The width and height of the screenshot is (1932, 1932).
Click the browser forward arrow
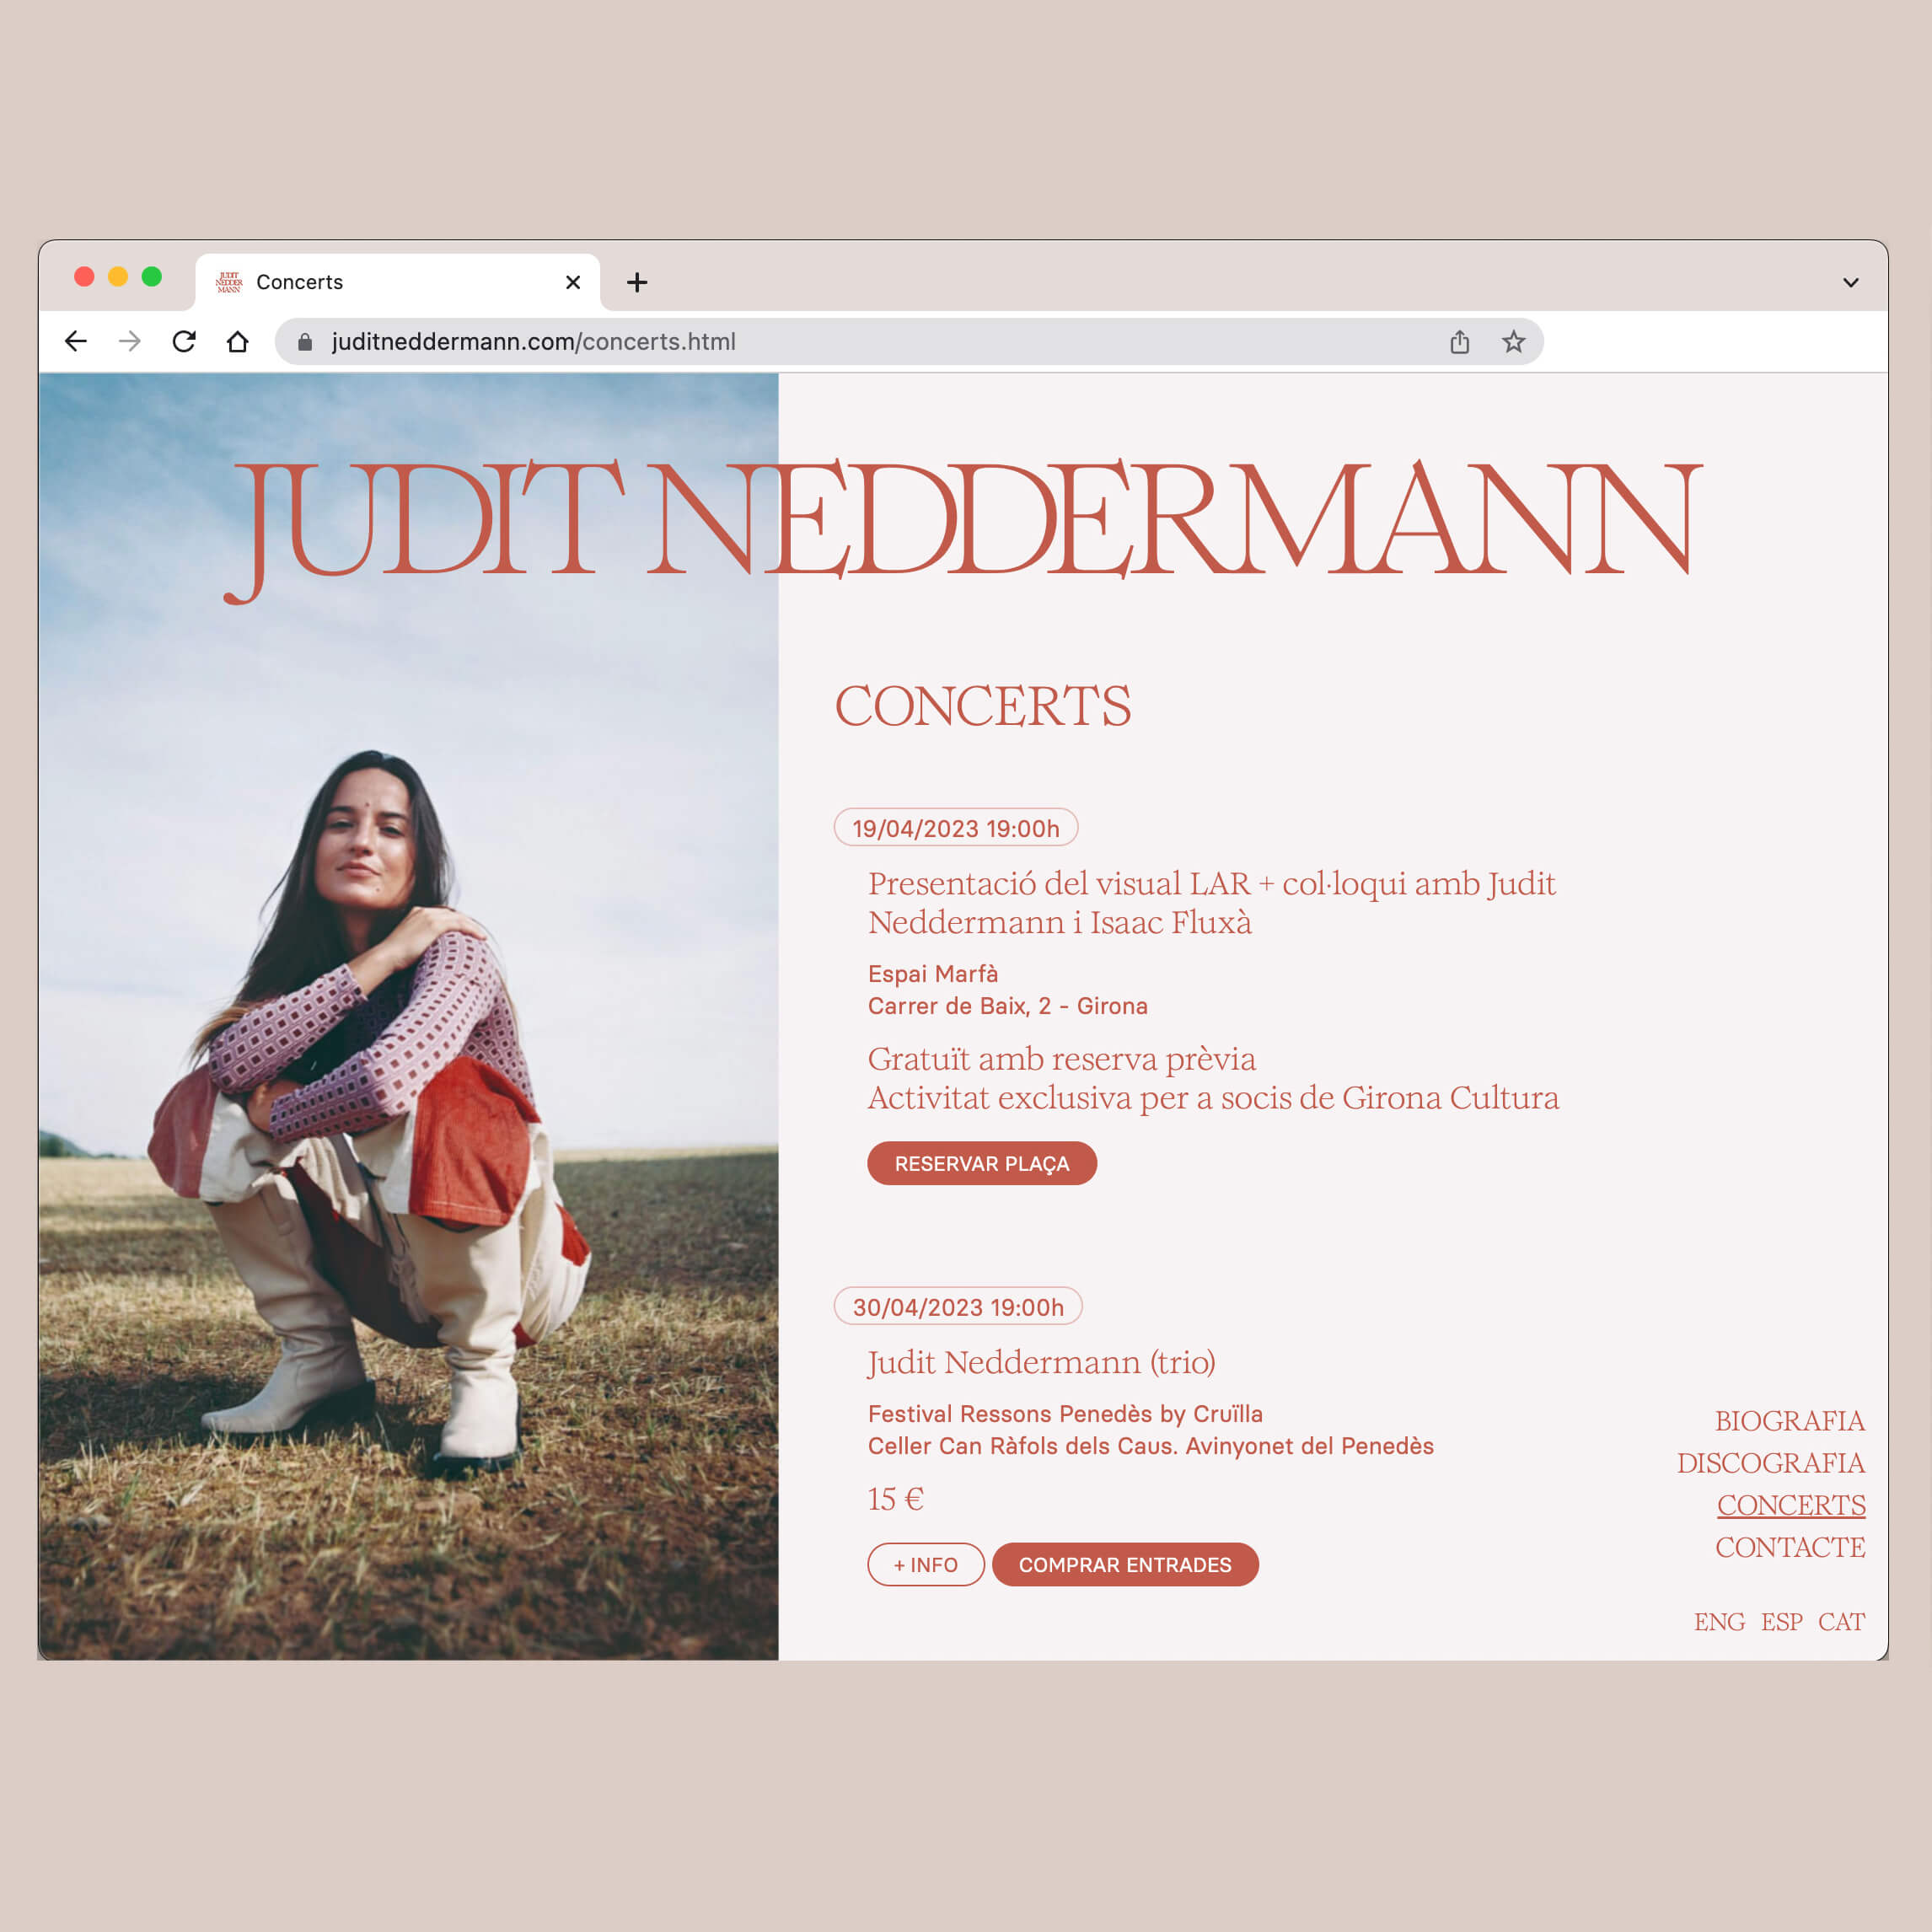coord(130,342)
